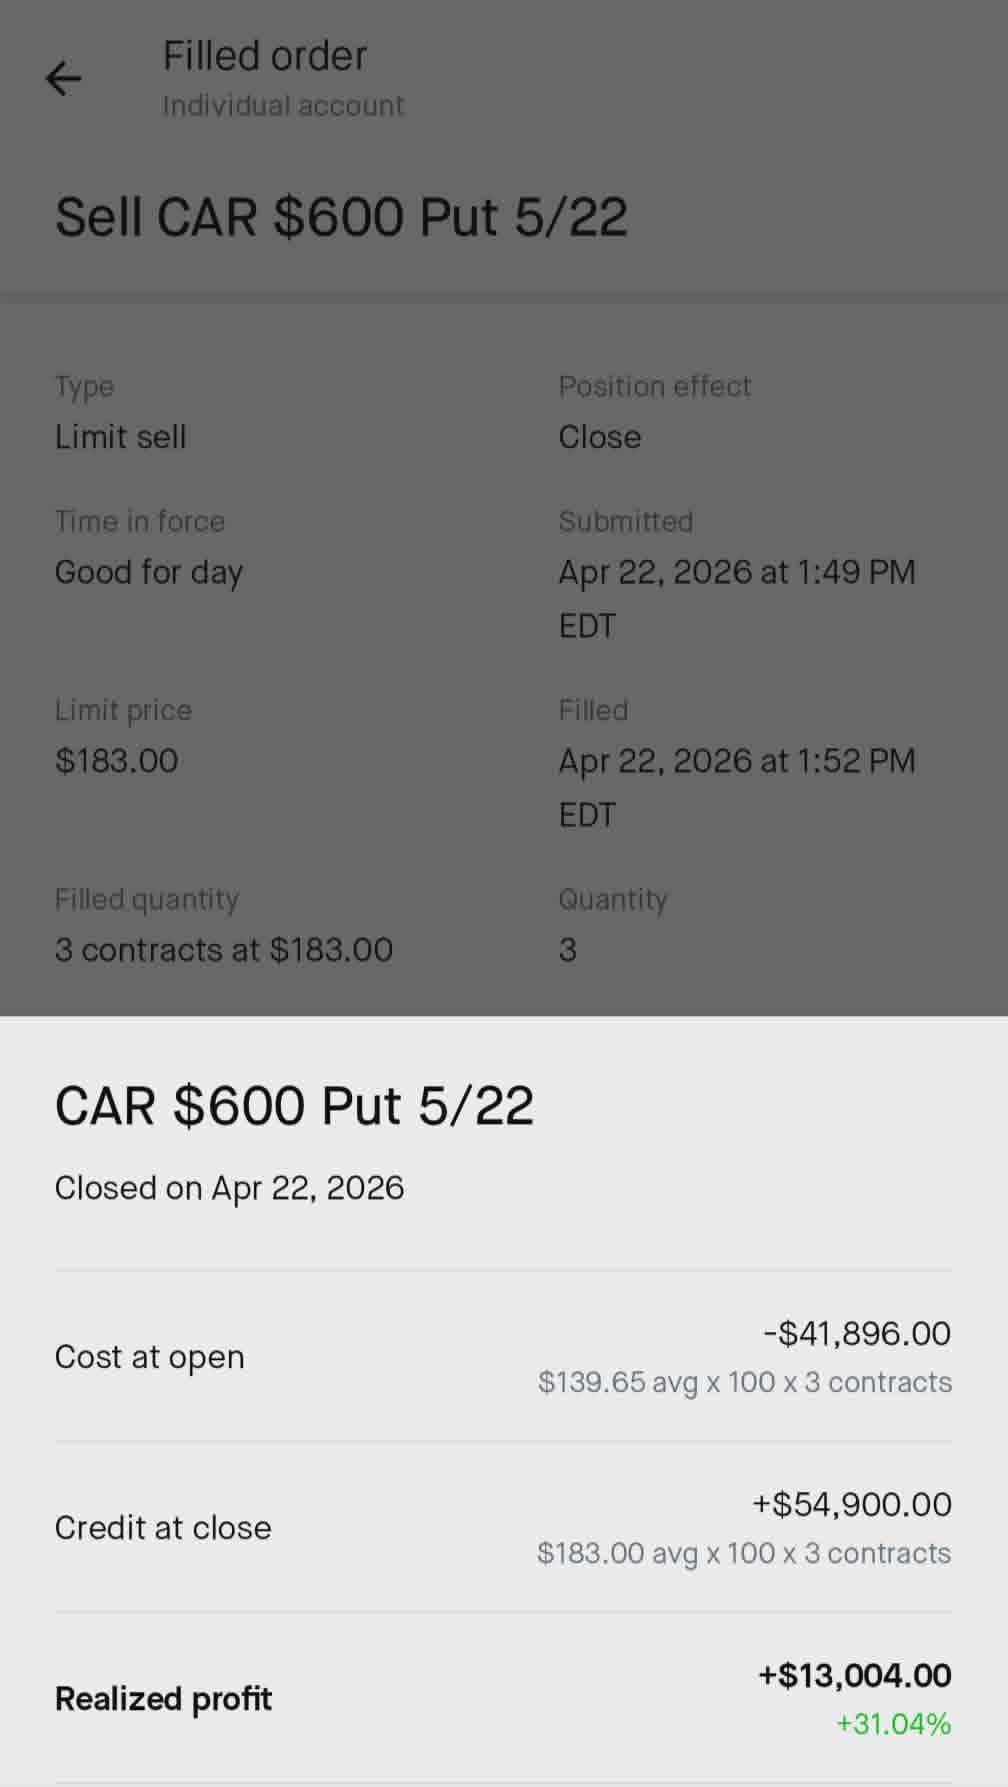
Task: Tap the +$54,900.00 credit amount
Action: (x=851, y=1504)
